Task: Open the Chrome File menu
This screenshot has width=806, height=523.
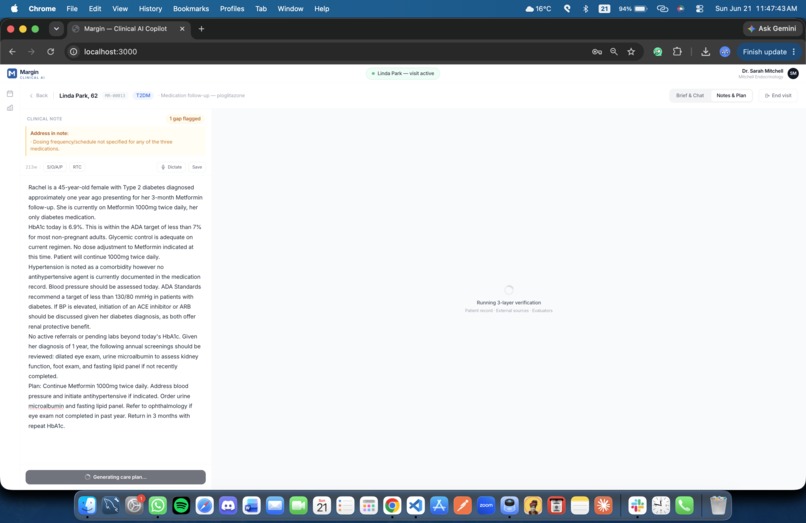Action: click(x=72, y=9)
